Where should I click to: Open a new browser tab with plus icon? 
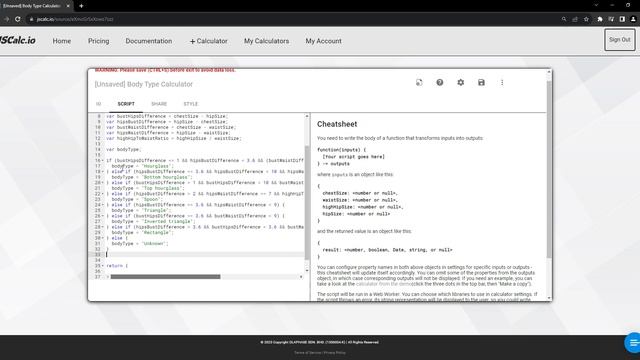tap(81, 6)
